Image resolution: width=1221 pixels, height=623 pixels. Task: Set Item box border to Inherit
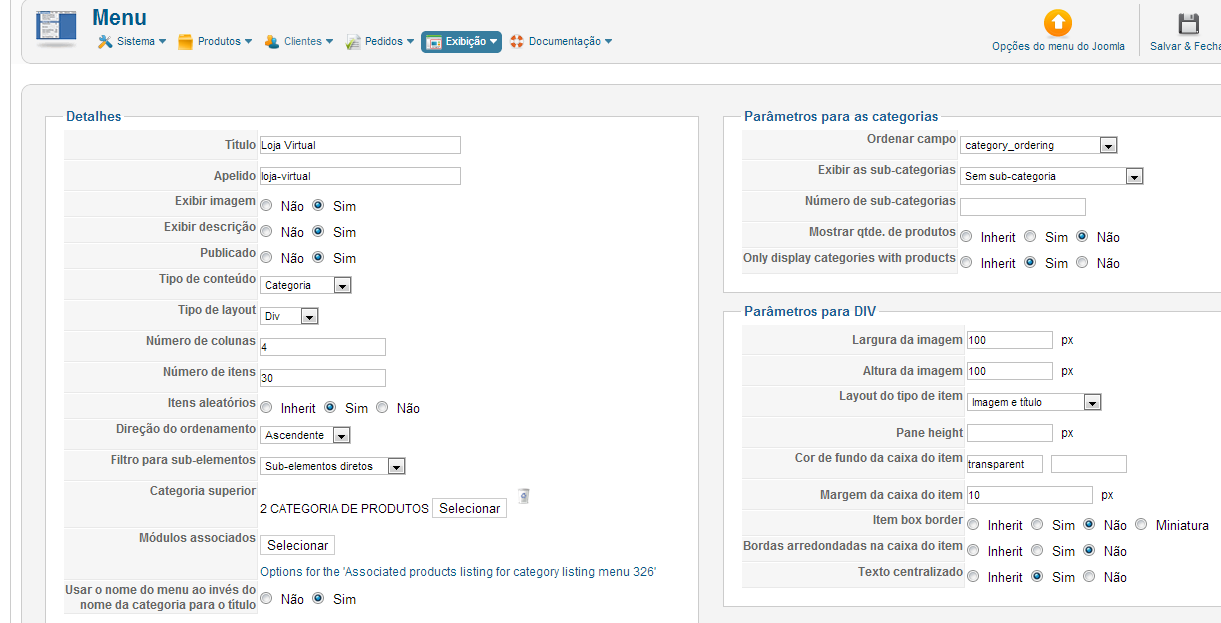[x=974, y=525]
